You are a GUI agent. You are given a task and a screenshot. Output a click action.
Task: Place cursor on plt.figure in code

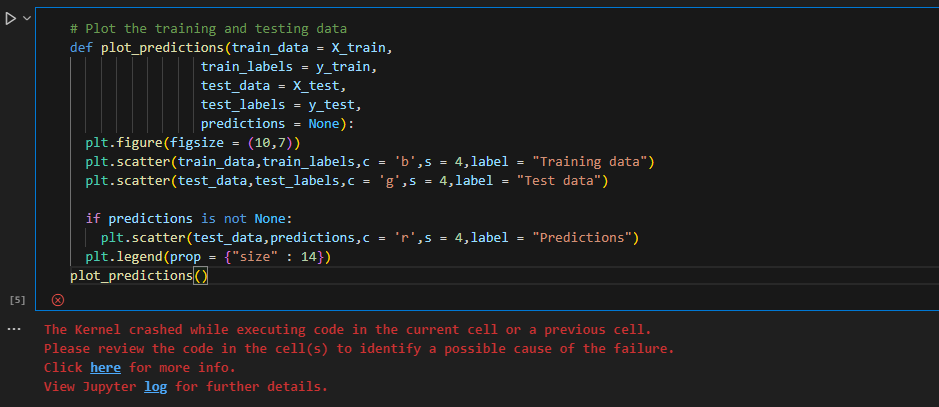click(127, 142)
